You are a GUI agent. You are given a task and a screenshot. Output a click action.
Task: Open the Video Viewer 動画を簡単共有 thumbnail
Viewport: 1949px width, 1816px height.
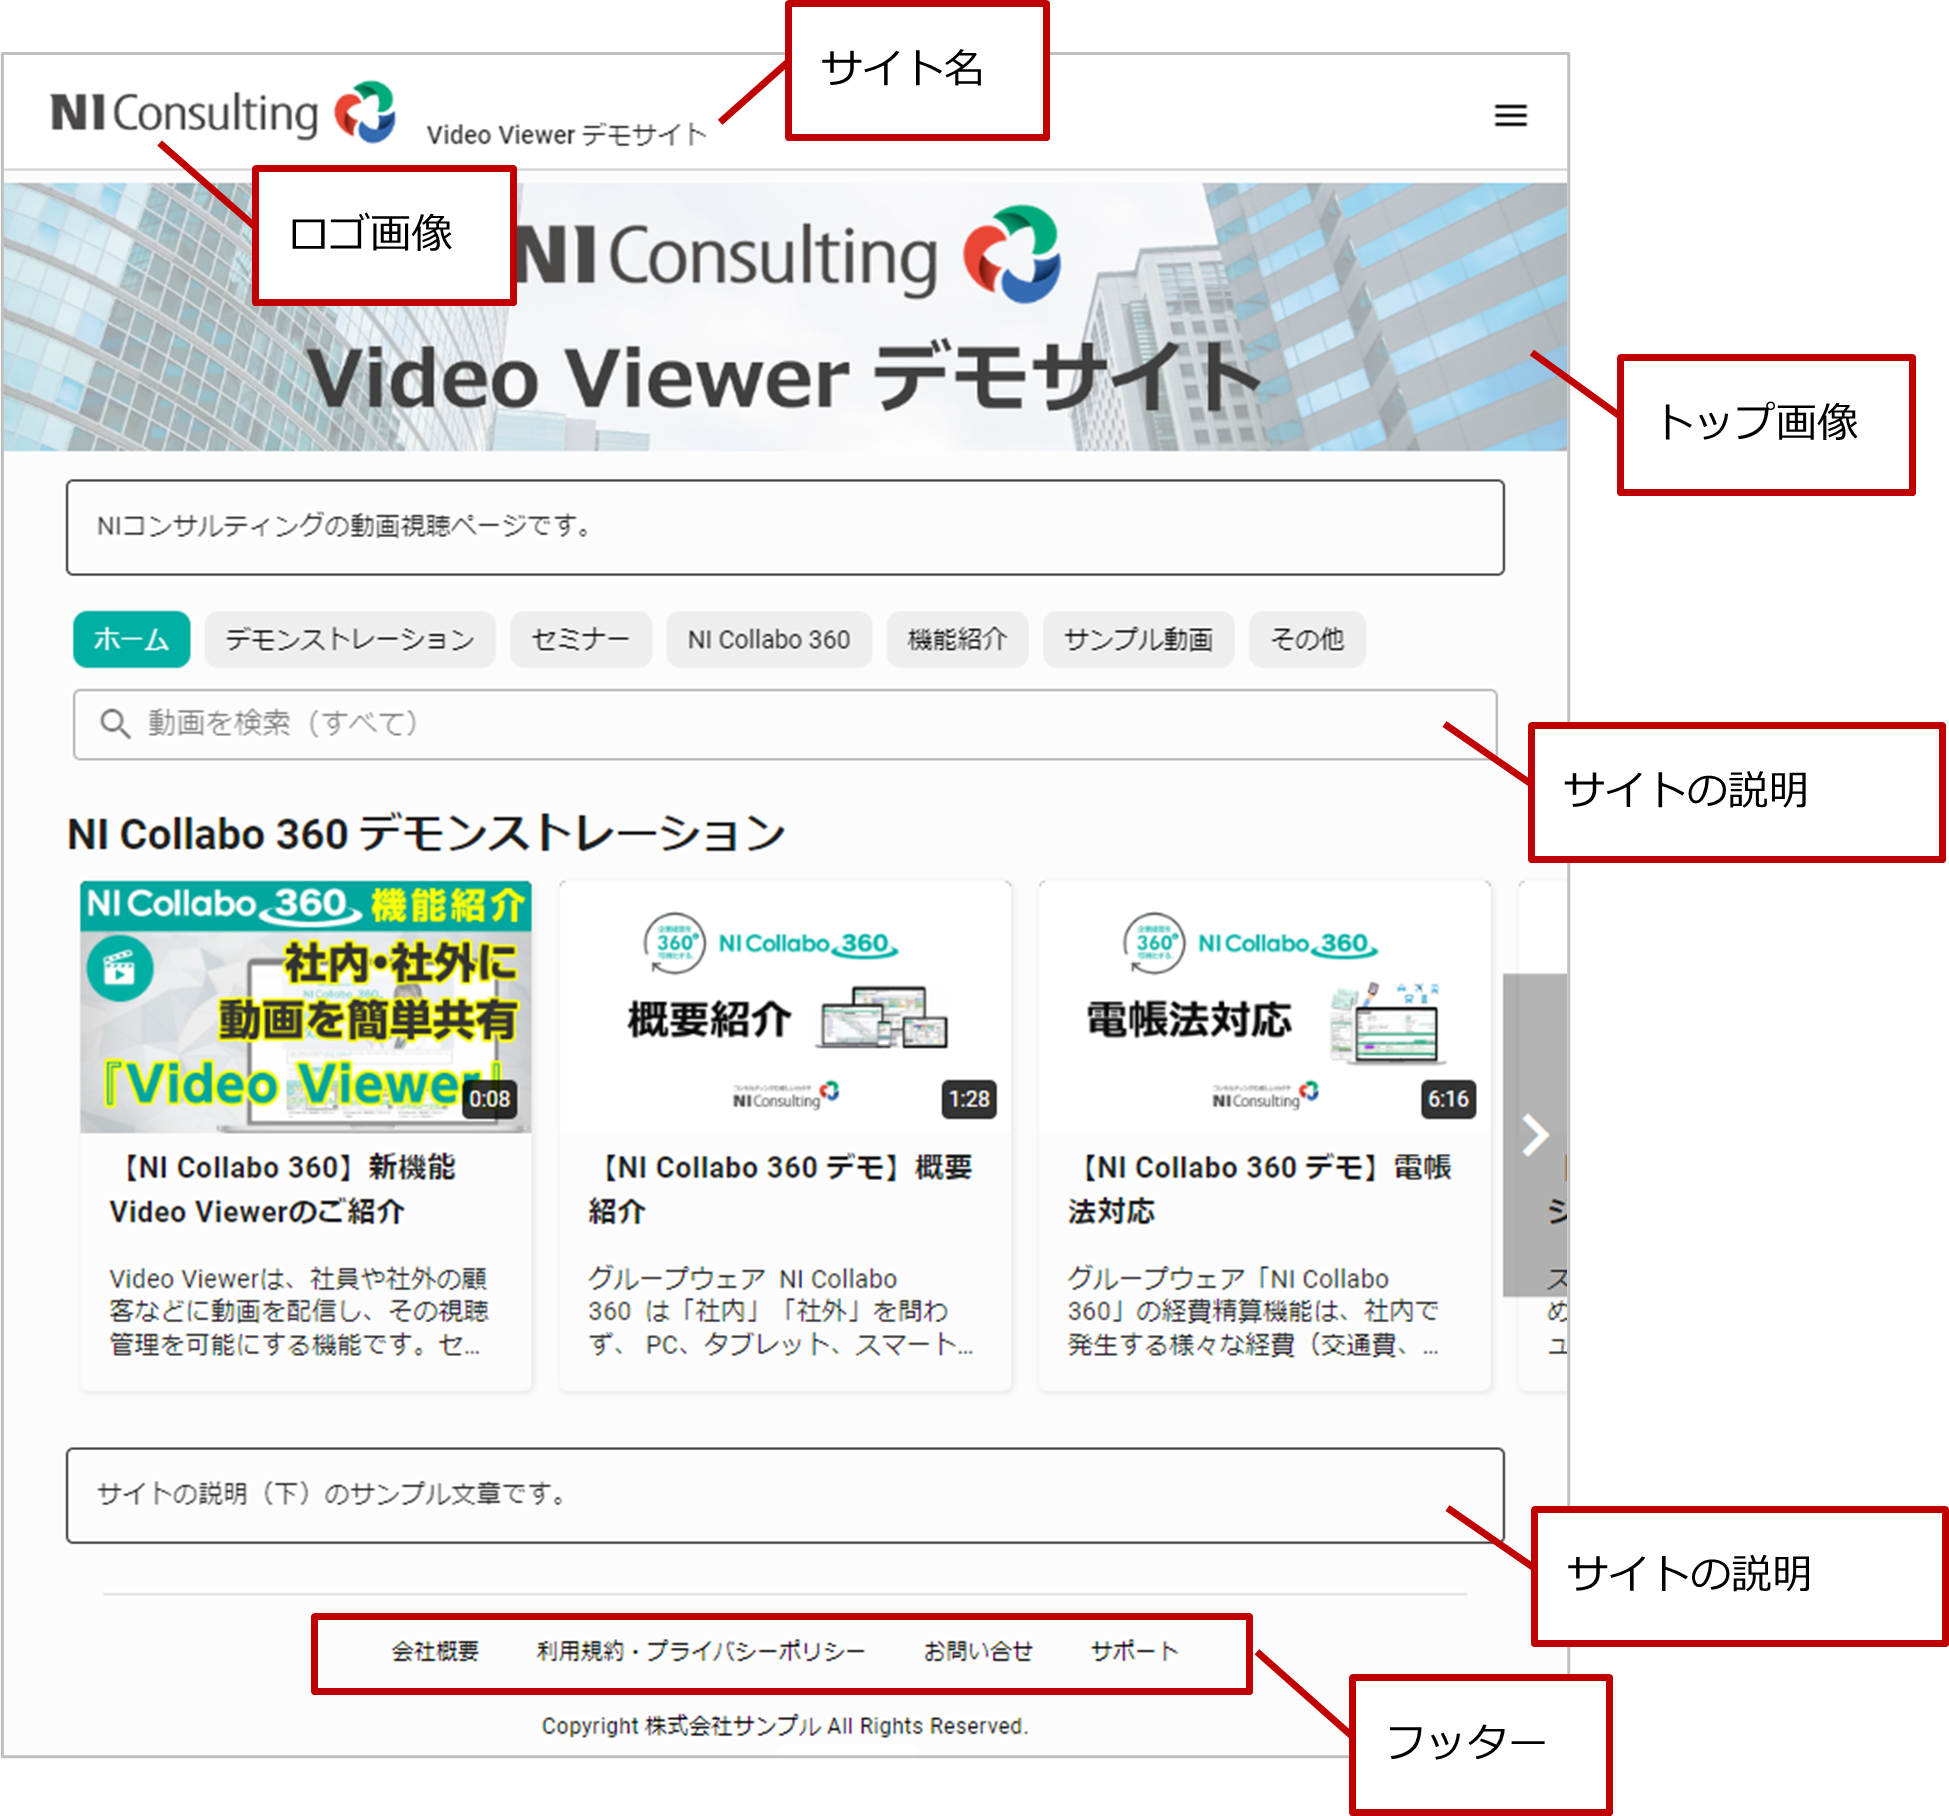306,1007
